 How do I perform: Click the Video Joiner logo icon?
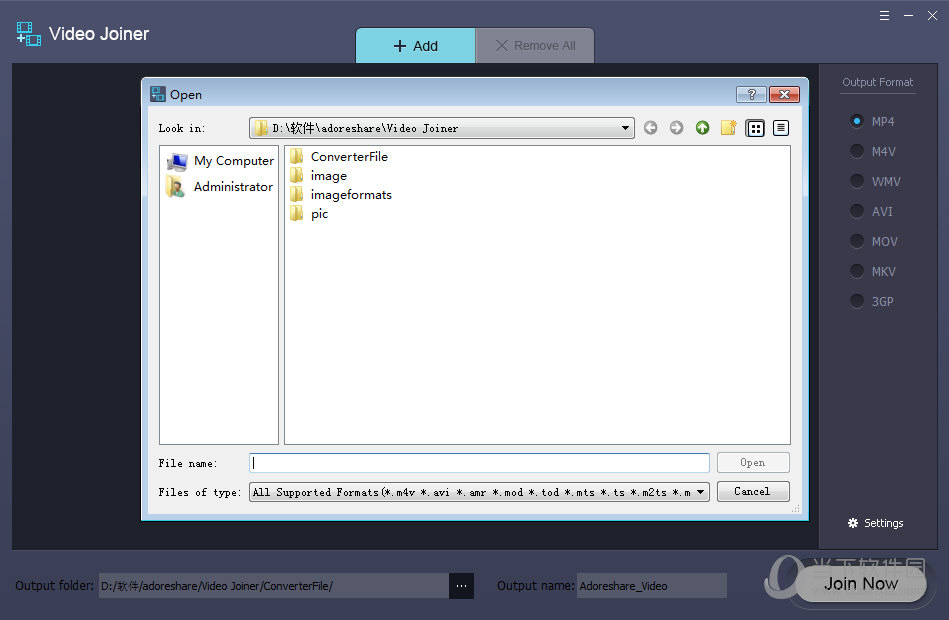pyautogui.click(x=28, y=34)
